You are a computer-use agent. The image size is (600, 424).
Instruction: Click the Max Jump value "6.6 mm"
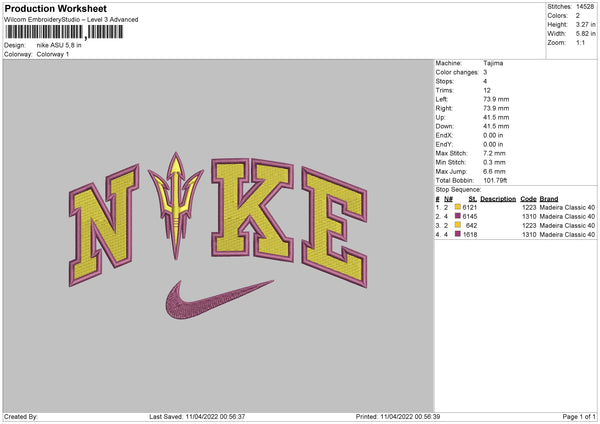coord(494,171)
